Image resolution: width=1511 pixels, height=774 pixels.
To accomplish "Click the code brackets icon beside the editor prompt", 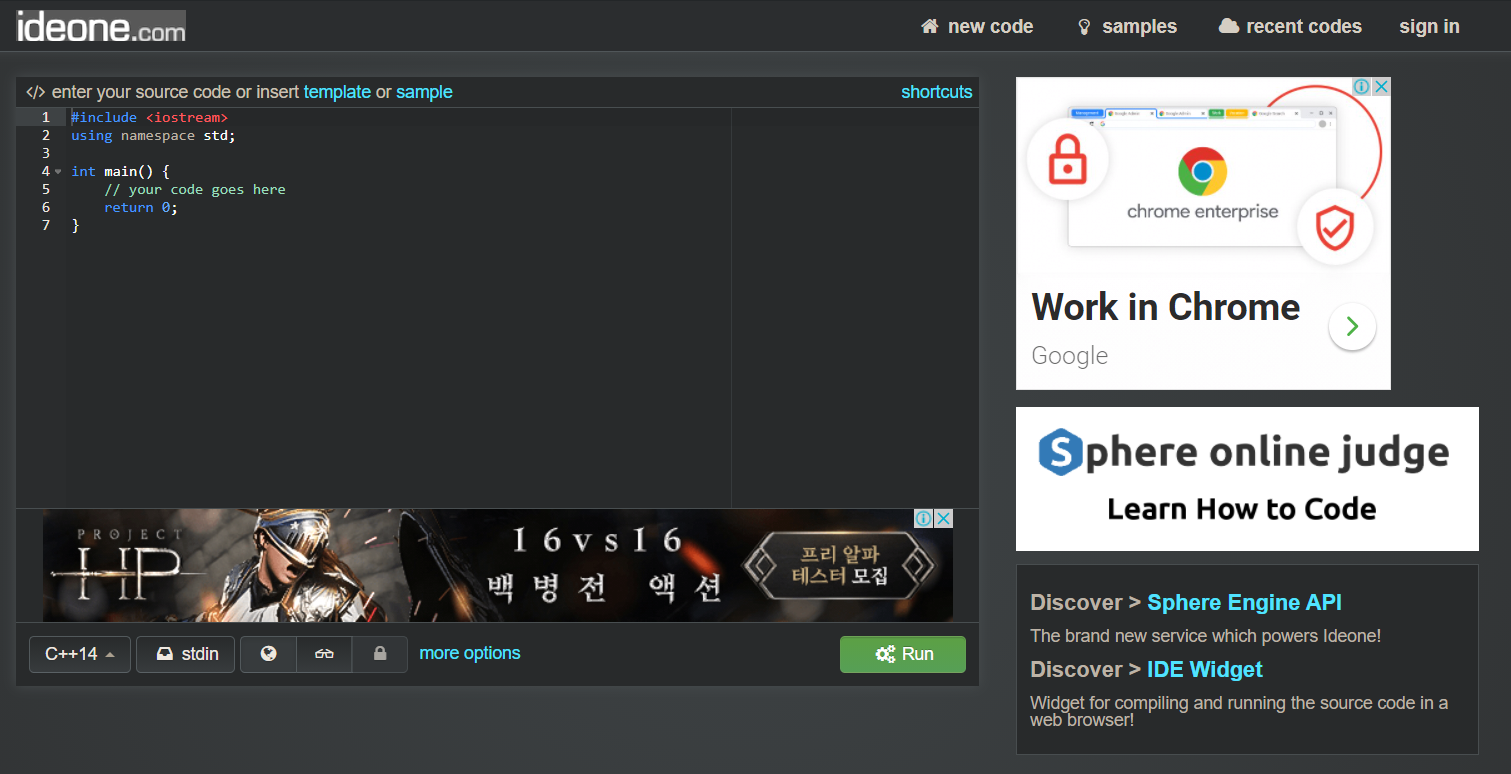I will point(35,92).
